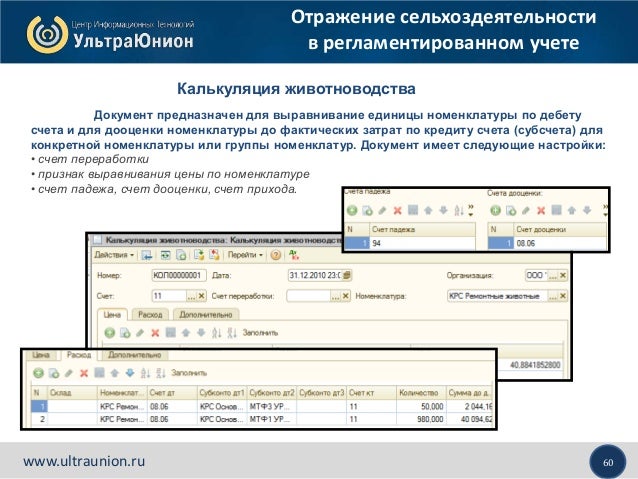This screenshot has width=638, height=479.
Task: Add a row in the Счета дооценки panel
Action: pos(495,210)
